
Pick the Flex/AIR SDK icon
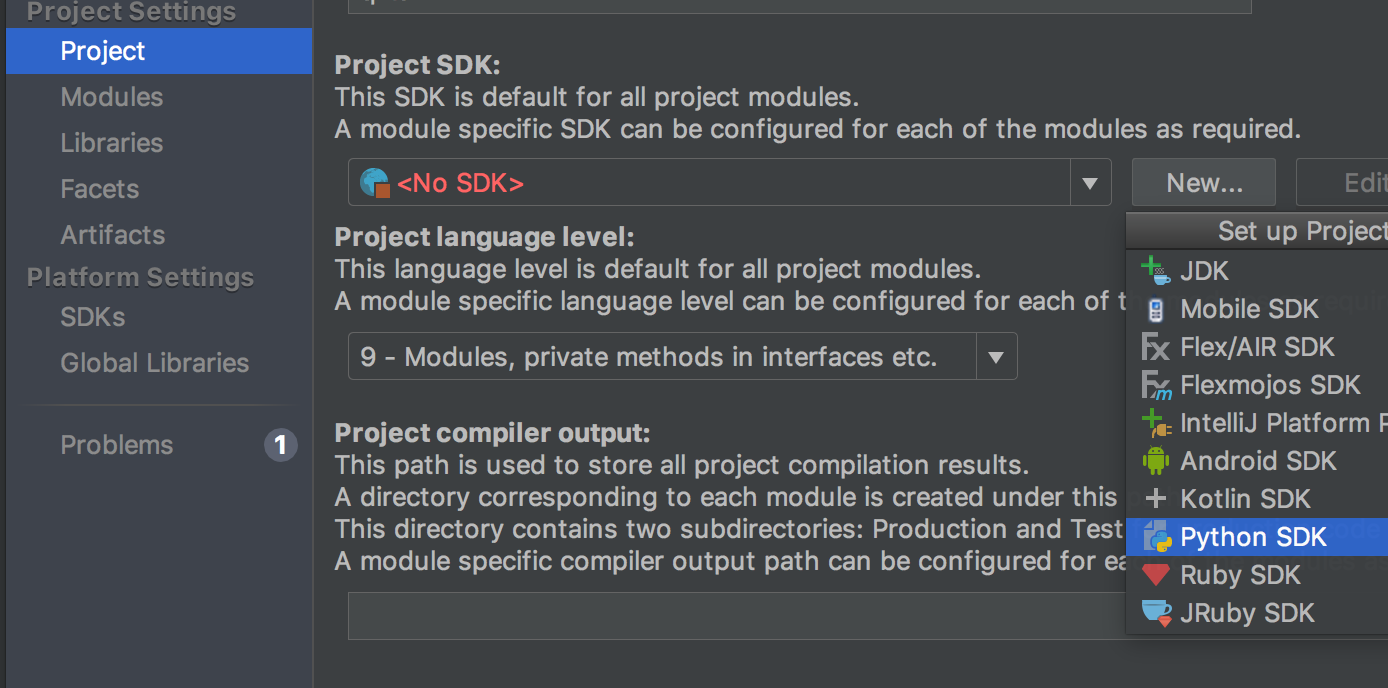click(1156, 347)
